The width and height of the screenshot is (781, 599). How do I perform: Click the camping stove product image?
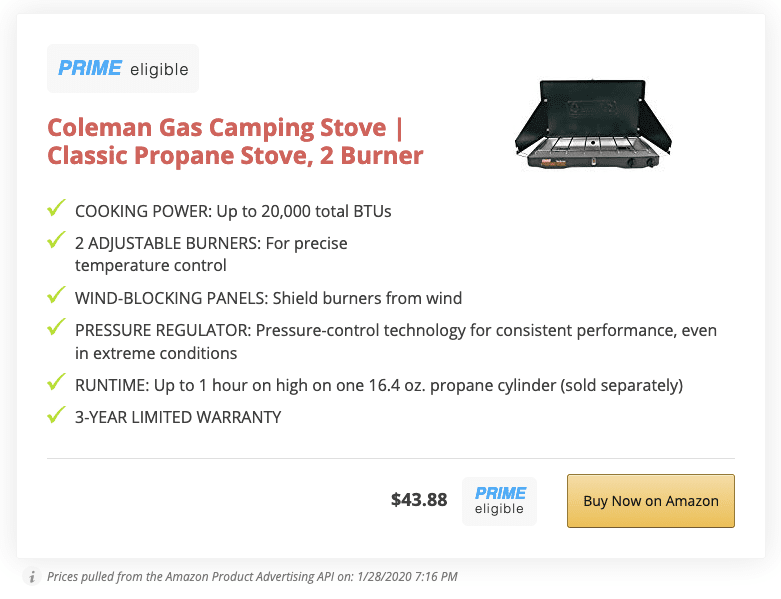(x=593, y=124)
